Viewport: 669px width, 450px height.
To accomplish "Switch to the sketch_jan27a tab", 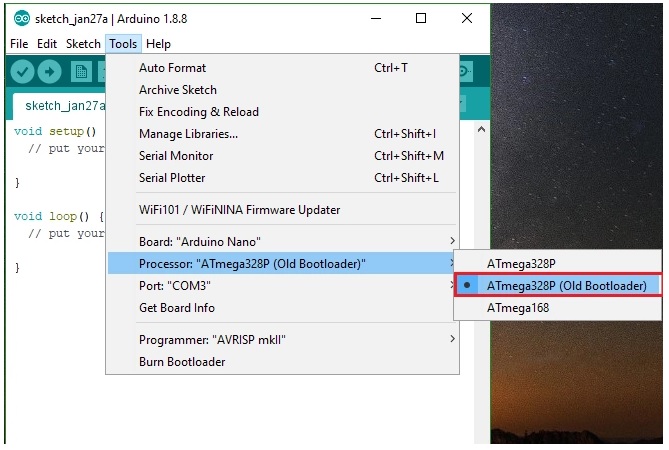I will coord(57,105).
